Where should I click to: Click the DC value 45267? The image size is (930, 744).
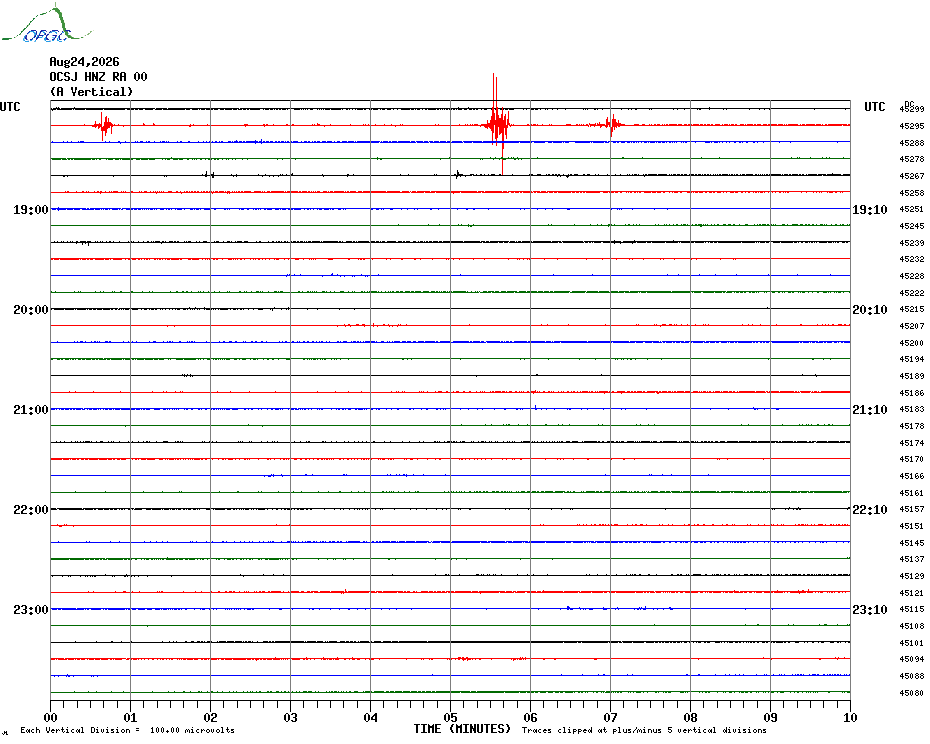(912, 176)
